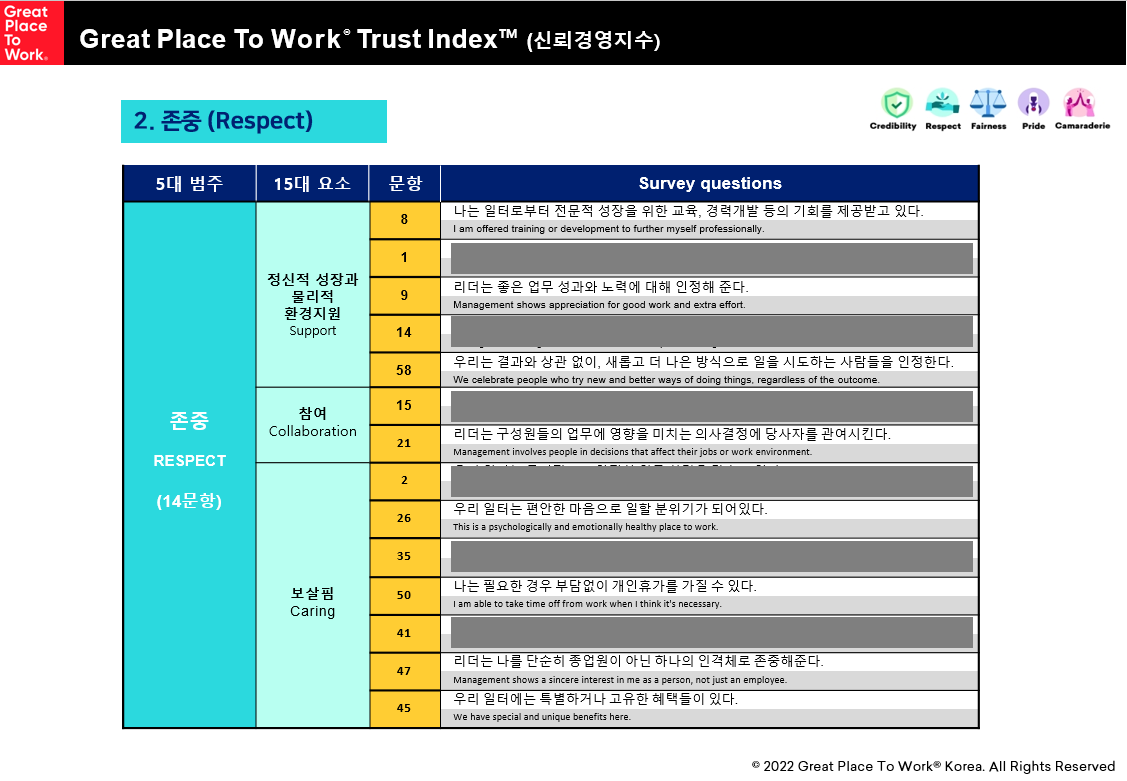Select the Fairness scales icon

click(x=988, y=104)
